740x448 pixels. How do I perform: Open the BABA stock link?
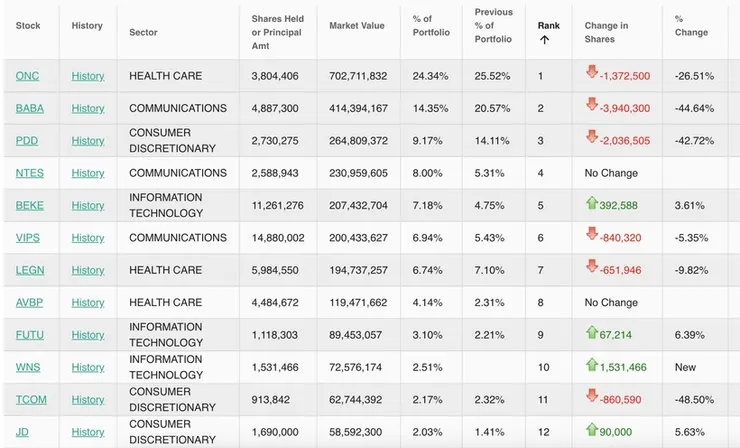coord(30,108)
